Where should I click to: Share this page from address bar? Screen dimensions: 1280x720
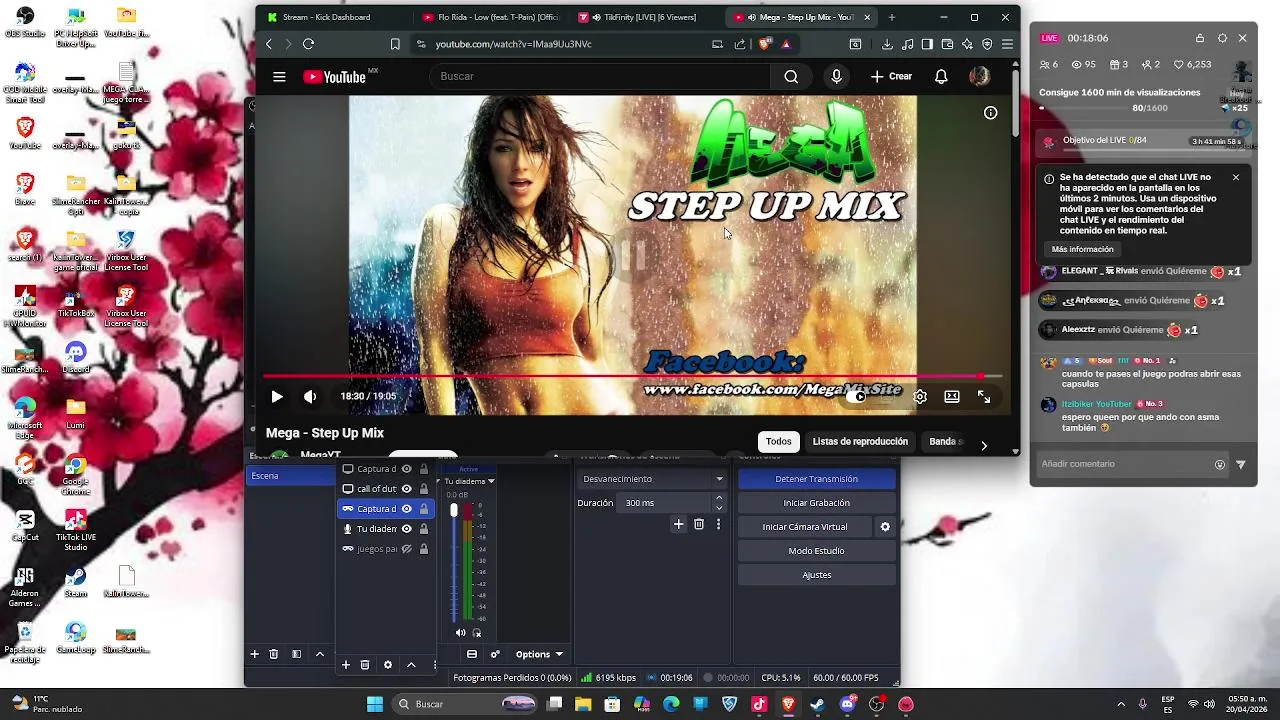click(x=740, y=44)
